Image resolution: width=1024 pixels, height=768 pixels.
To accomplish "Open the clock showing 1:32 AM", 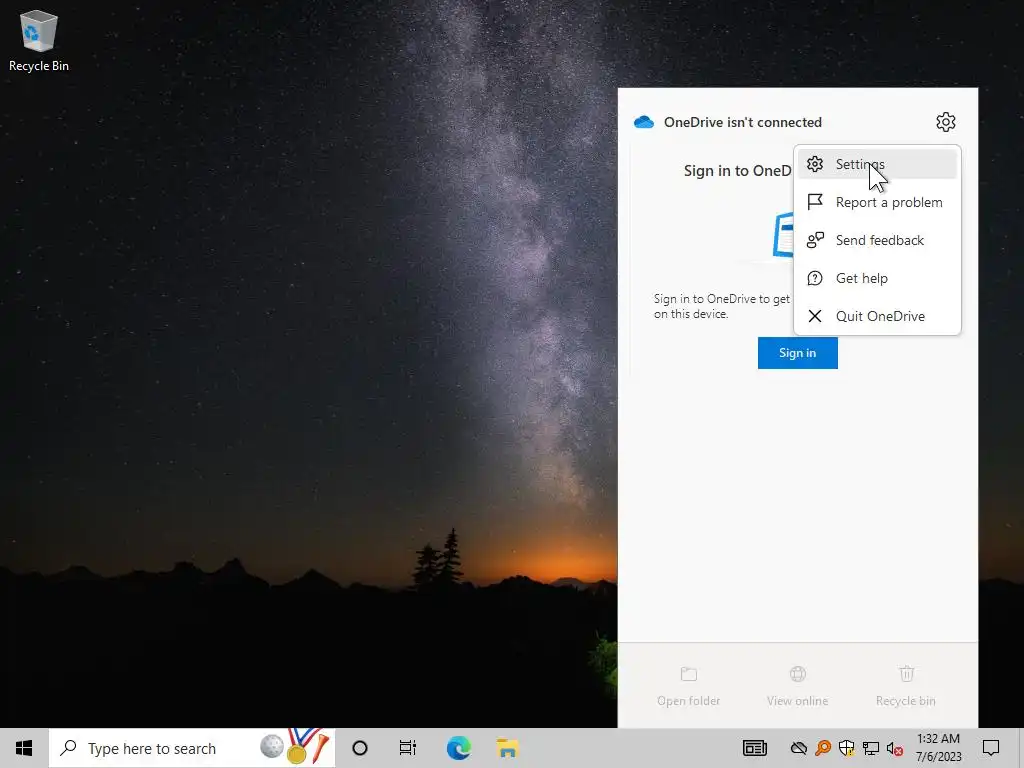I will pos(938,748).
